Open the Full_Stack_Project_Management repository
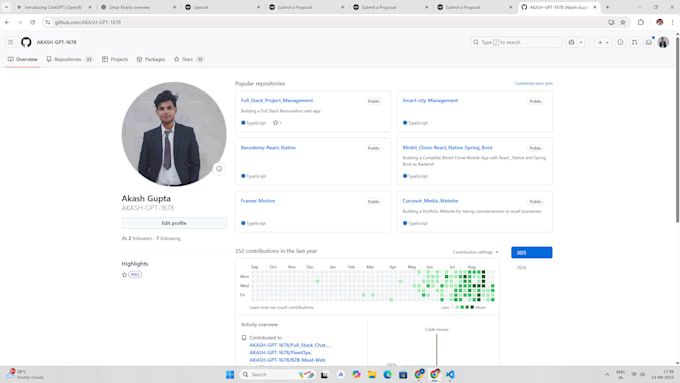680x383 pixels. (x=277, y=100)
